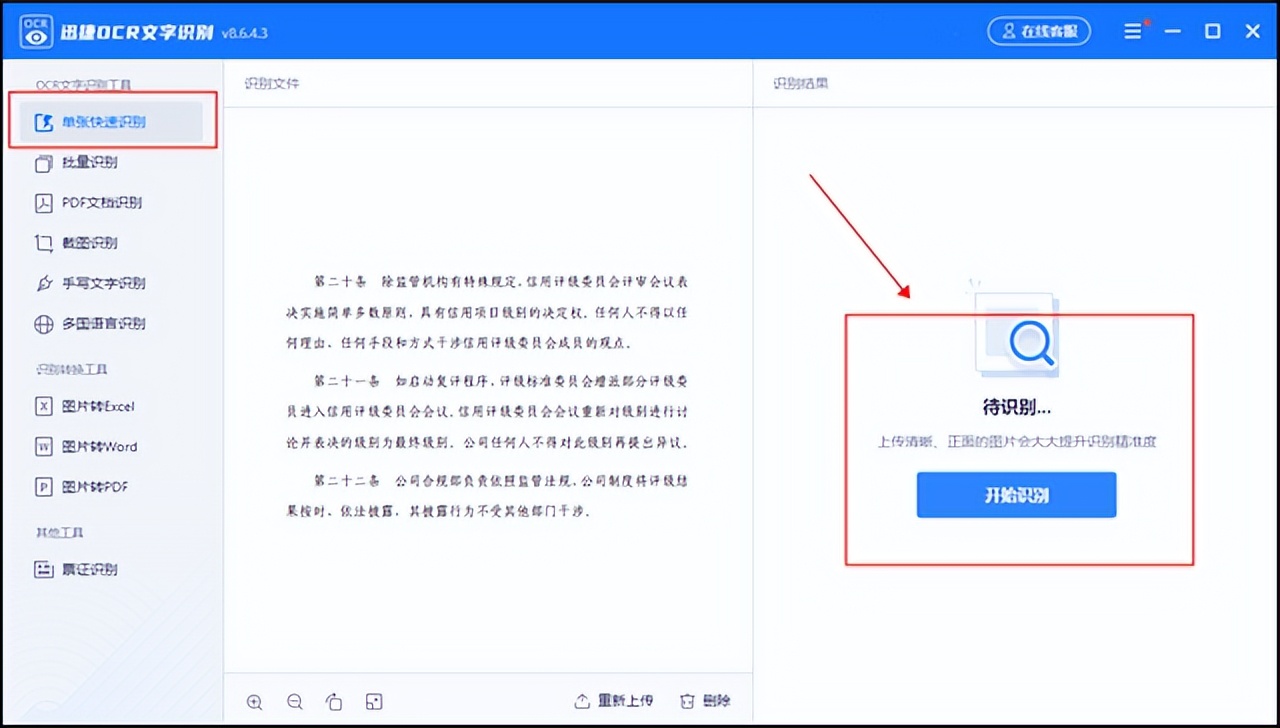Click the OCR logo in the title bar
The width and height of the screenshot is (1280, 728).
coord(35,30)
